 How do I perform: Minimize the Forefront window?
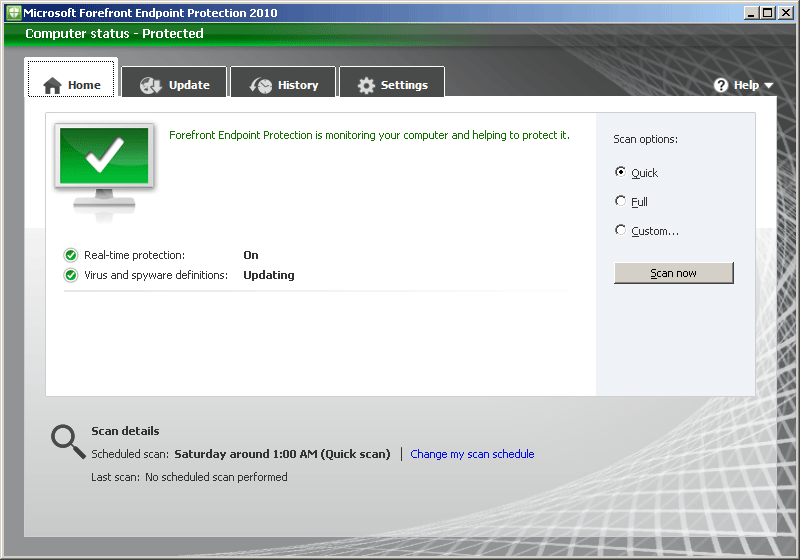click(751, 13)
